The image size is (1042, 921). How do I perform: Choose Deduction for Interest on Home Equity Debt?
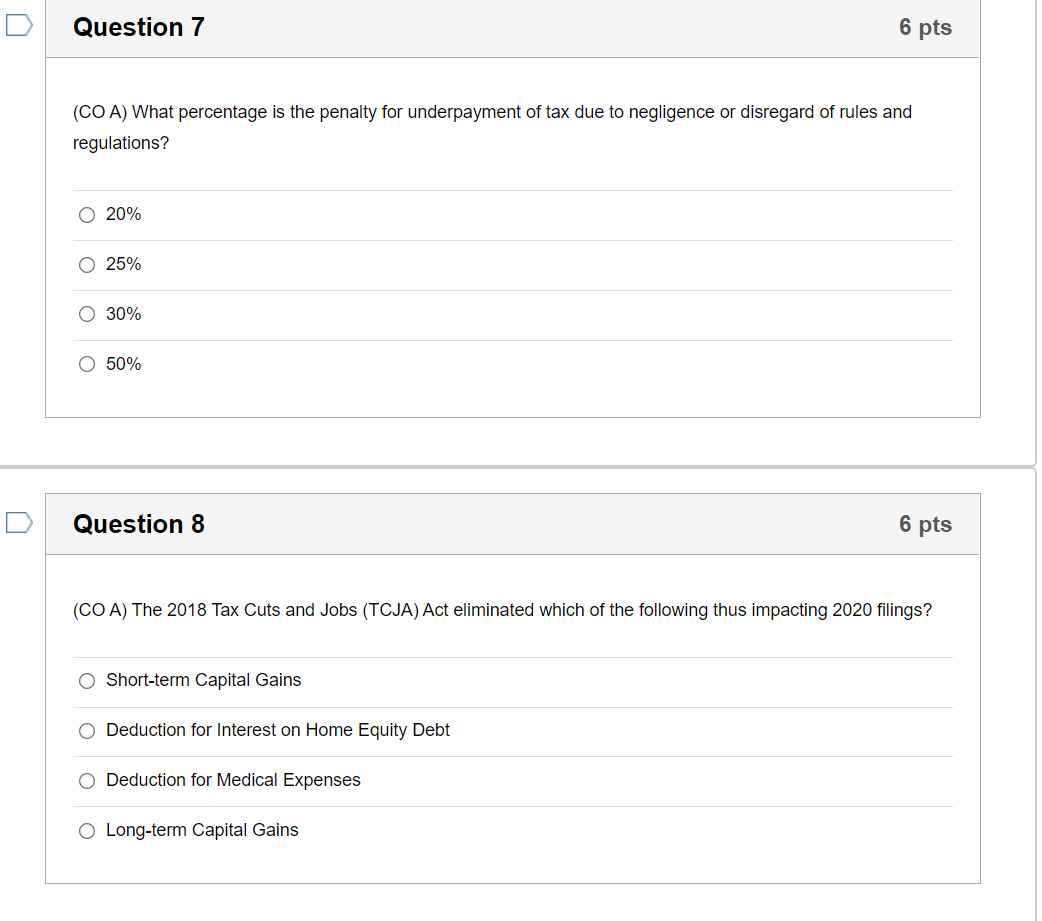[x=87, y=731]
